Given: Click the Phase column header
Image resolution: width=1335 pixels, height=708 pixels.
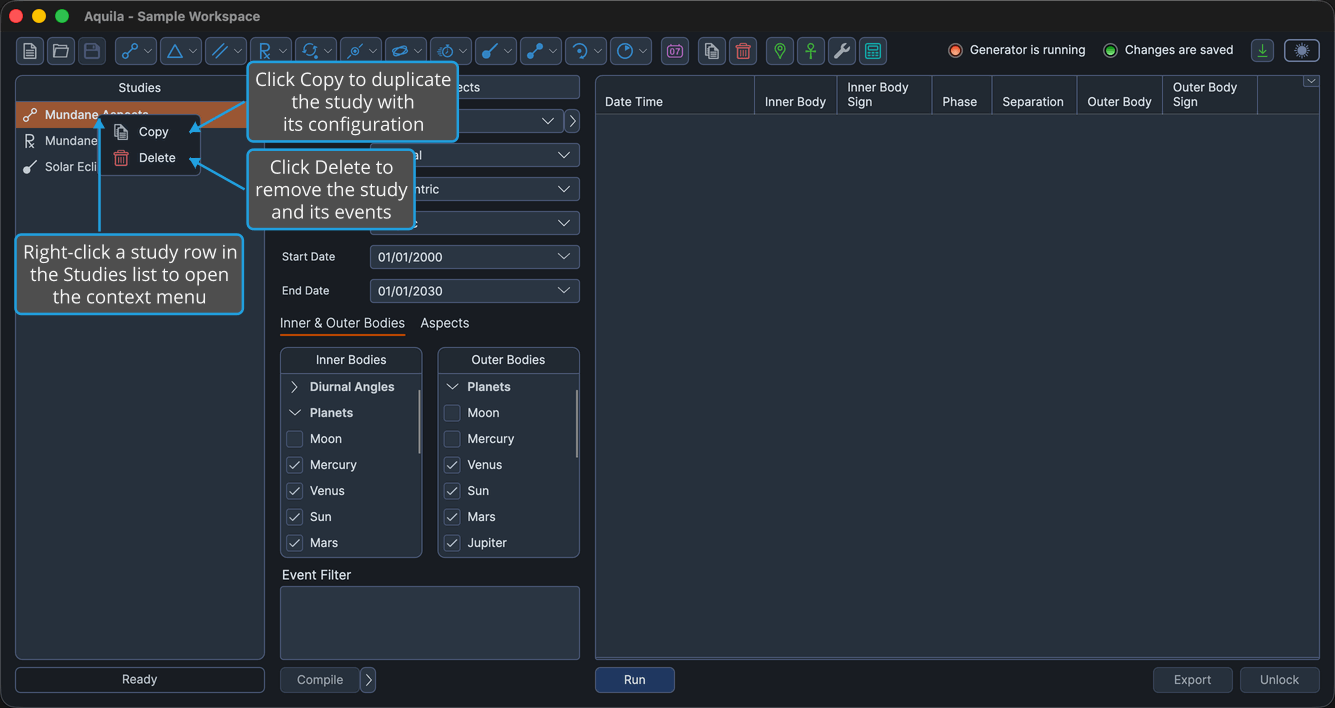Looking at the screenshot, I should 961,95.
